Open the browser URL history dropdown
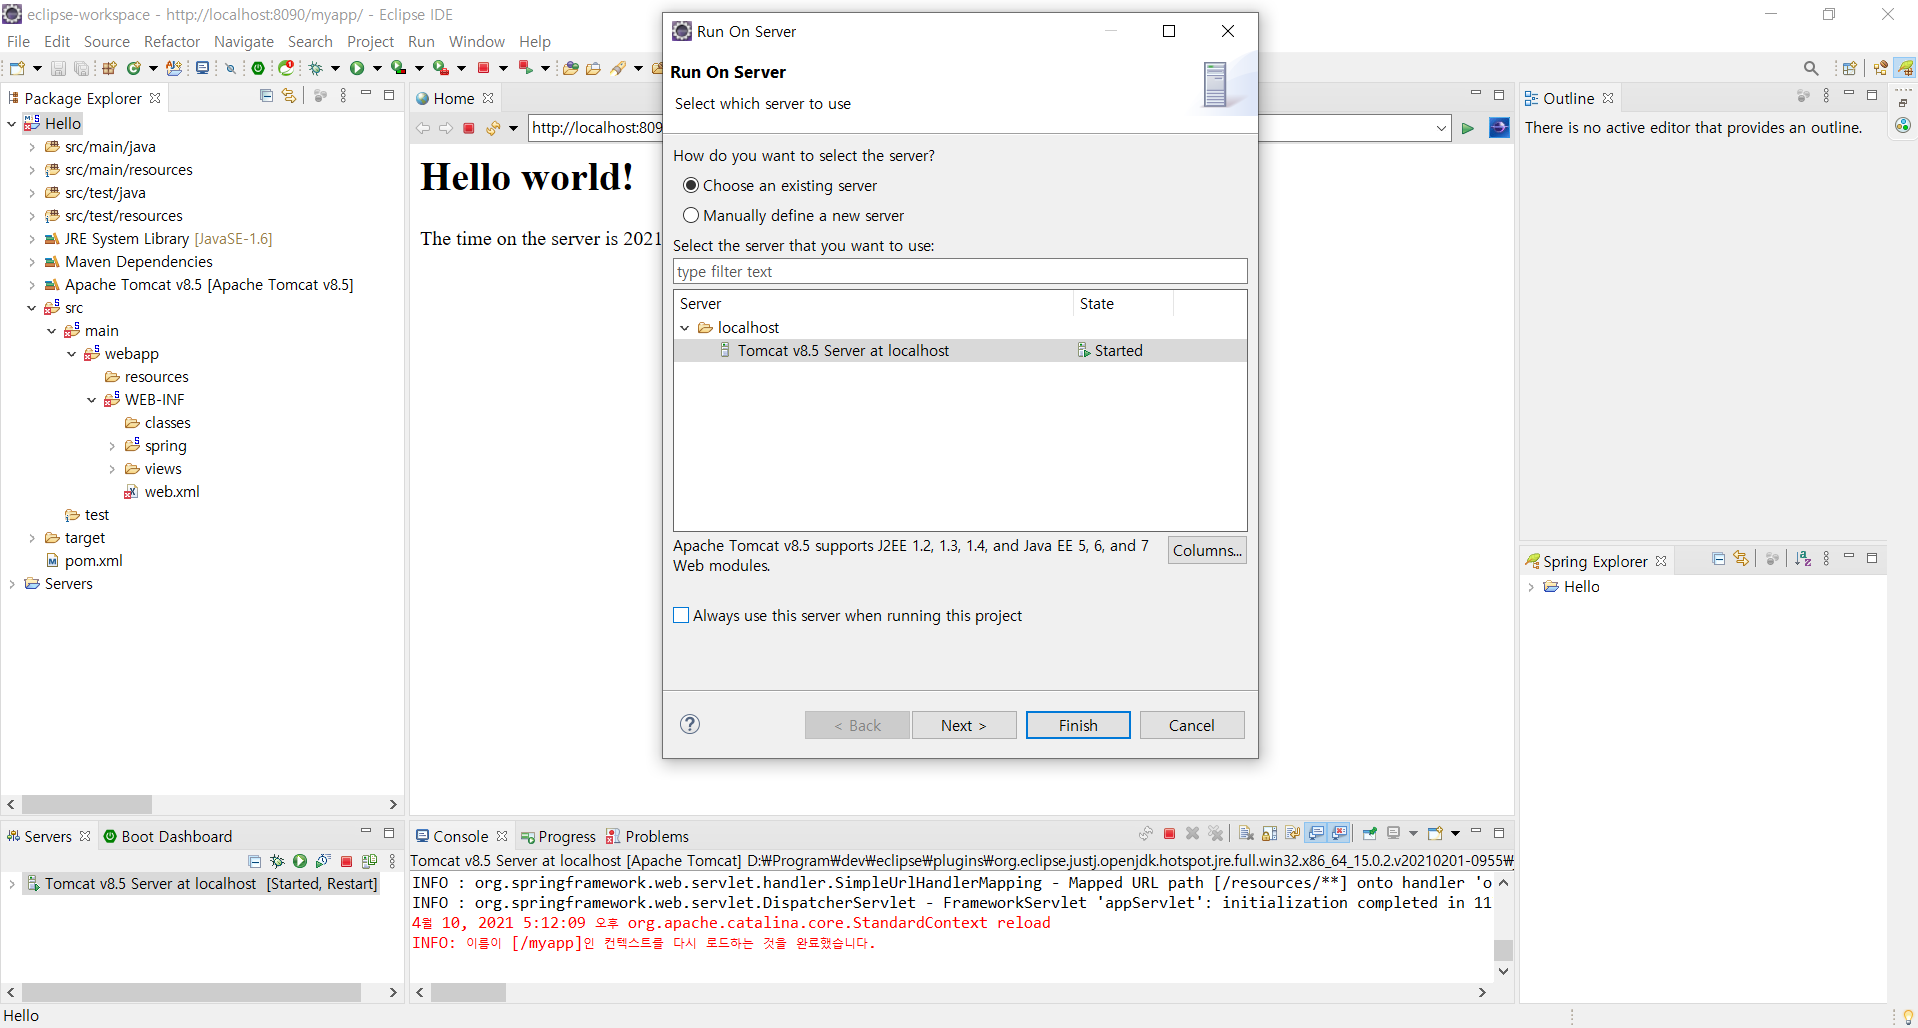 click(1441, 128)
